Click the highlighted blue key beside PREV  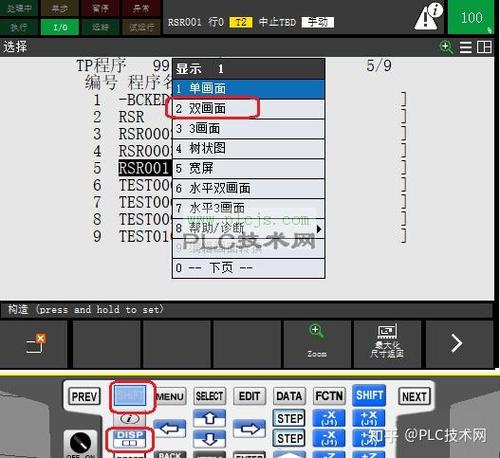(130, 396)
